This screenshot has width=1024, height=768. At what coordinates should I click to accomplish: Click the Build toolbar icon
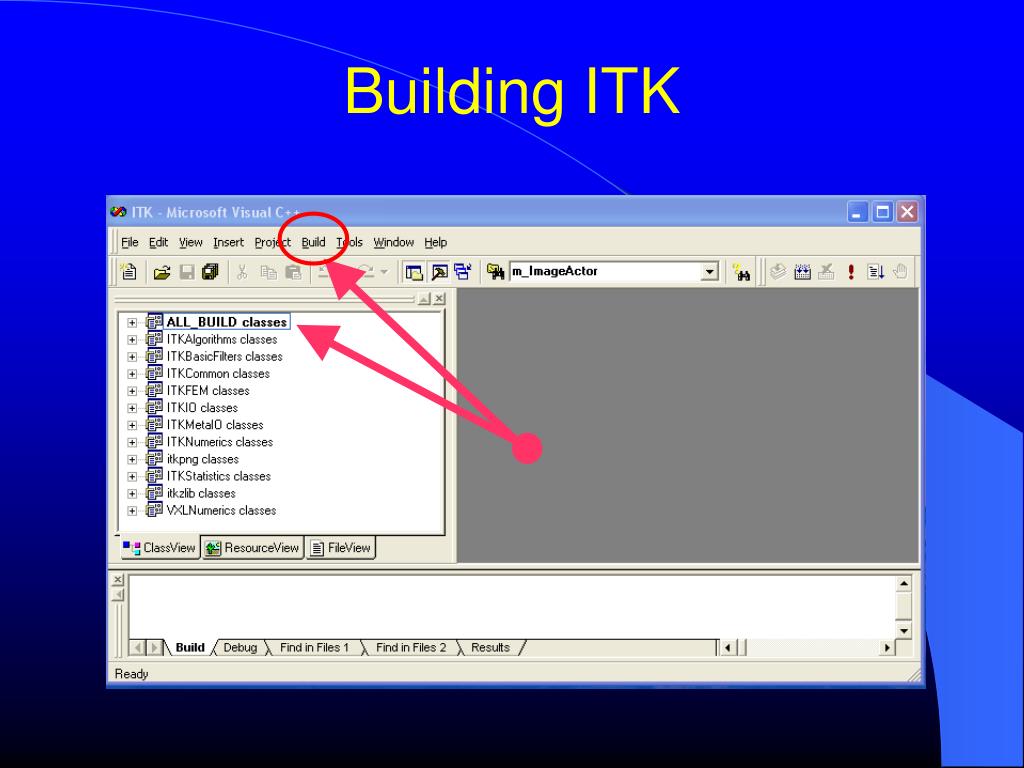coord(802,272)
